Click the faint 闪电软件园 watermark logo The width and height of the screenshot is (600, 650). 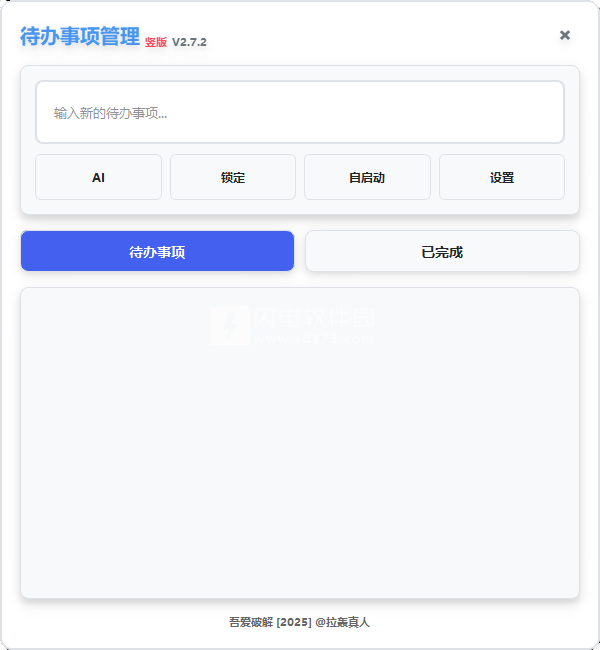click(230, 325)
